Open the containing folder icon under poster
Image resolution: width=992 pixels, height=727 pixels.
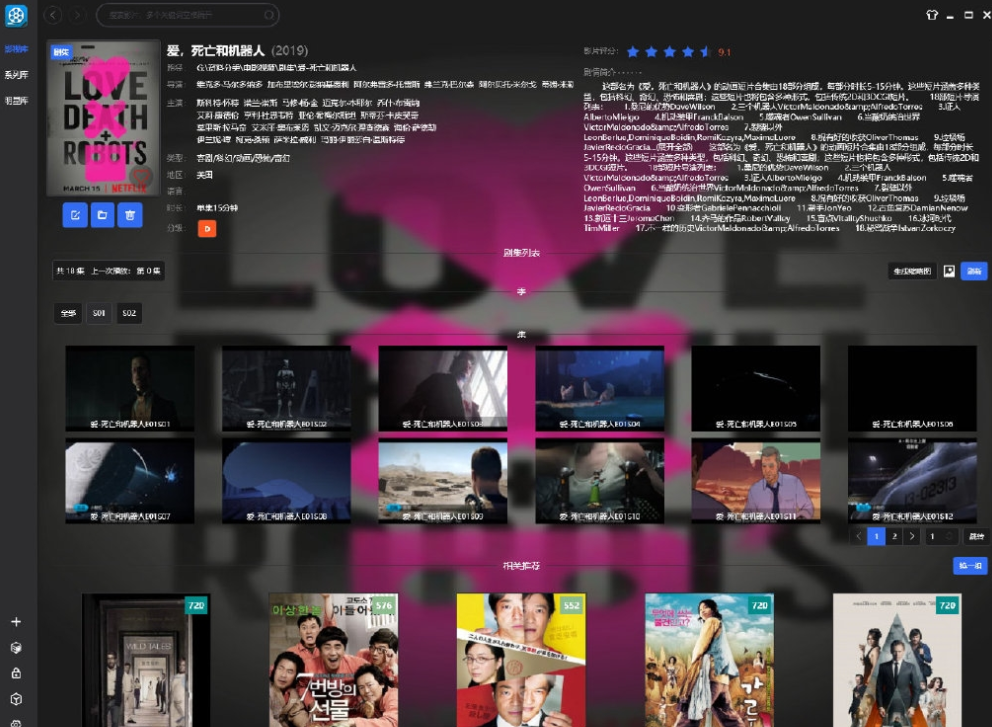click(102, 214)
